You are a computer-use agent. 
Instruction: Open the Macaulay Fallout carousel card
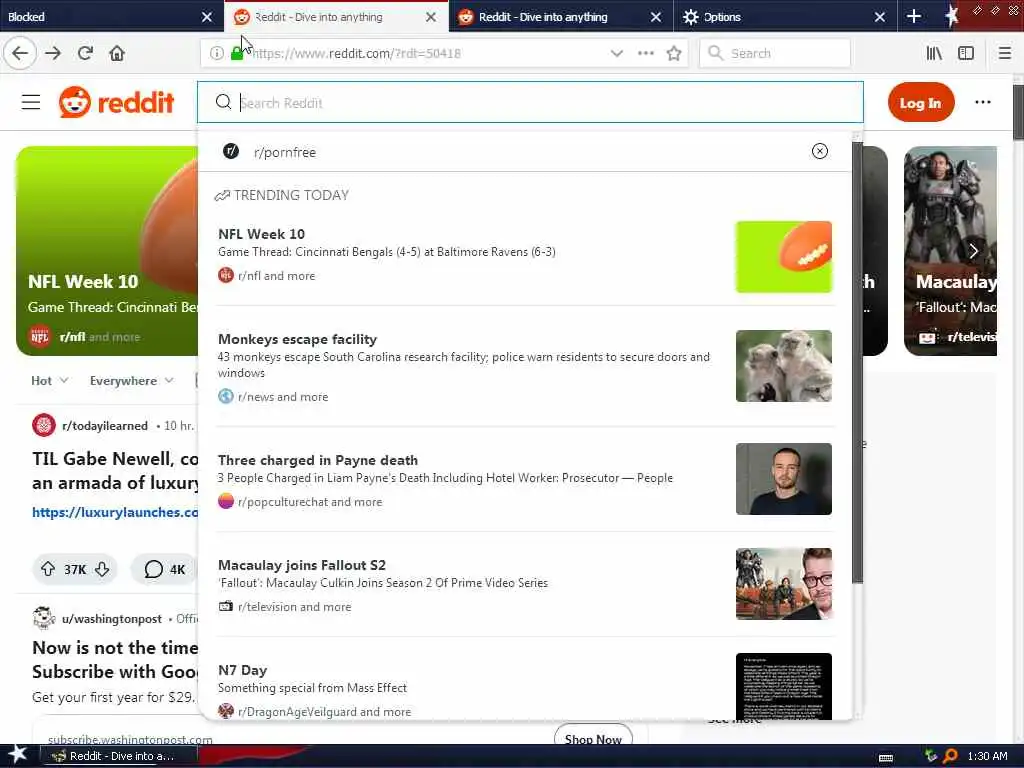950,251
